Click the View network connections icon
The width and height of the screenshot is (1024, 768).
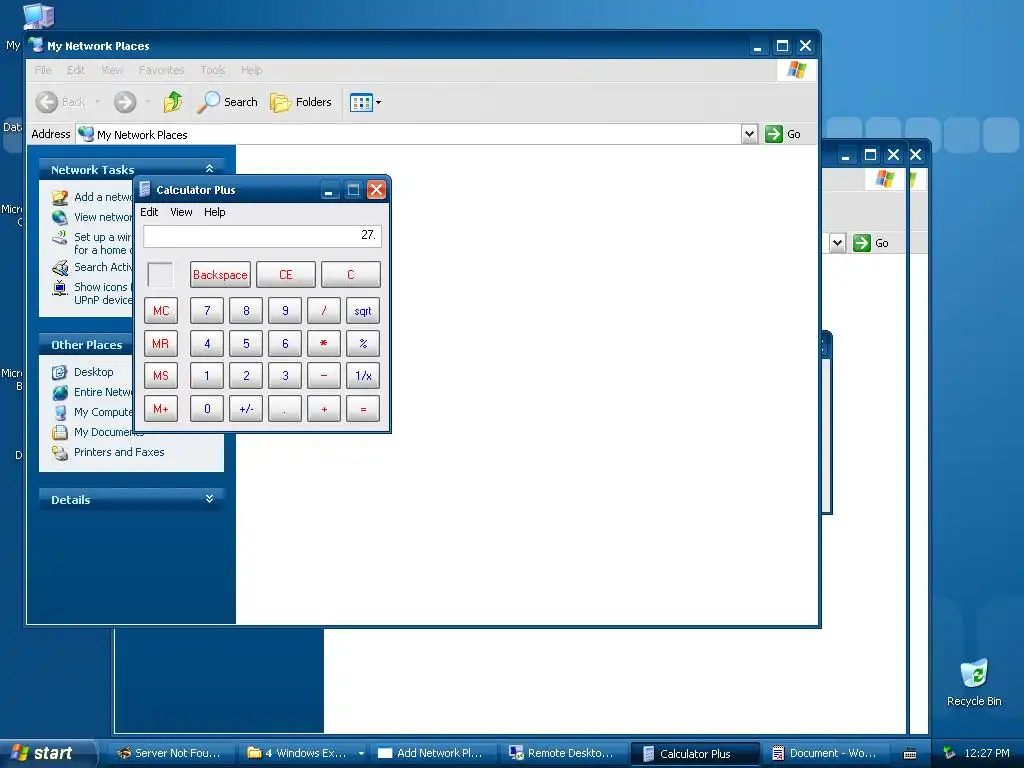click(60, 217)
